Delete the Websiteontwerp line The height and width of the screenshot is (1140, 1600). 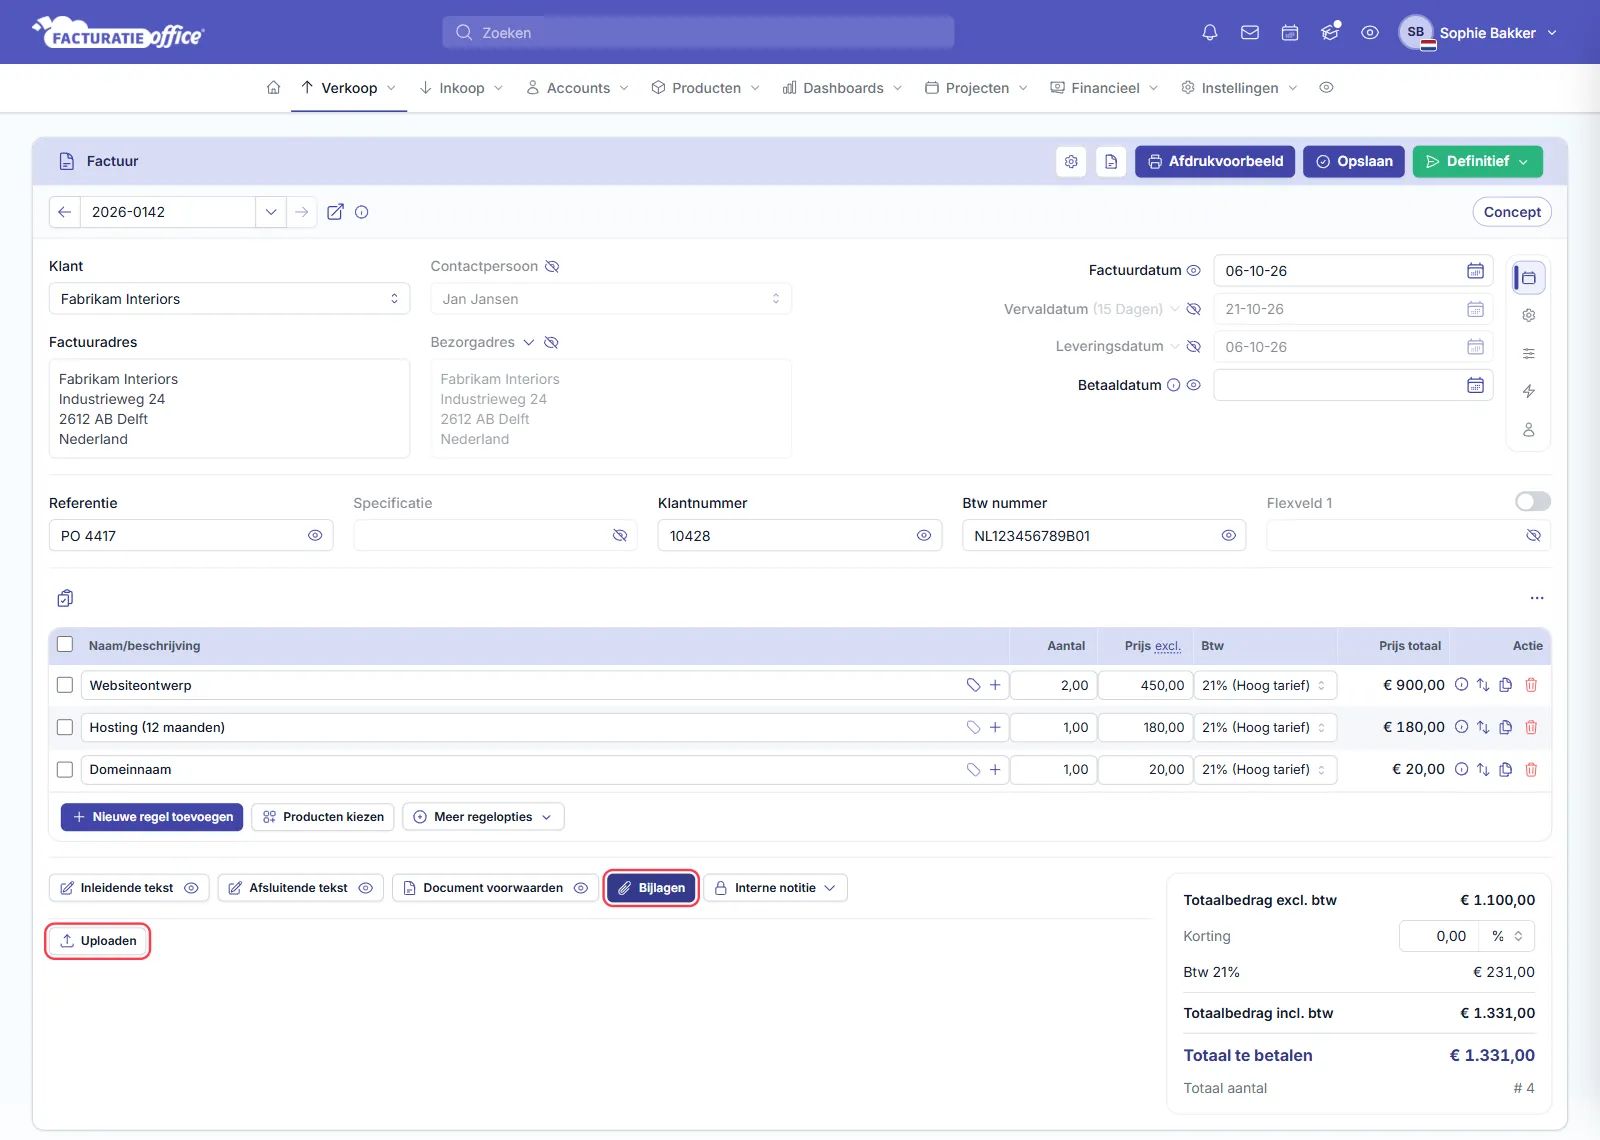[x=1531, y=685]
